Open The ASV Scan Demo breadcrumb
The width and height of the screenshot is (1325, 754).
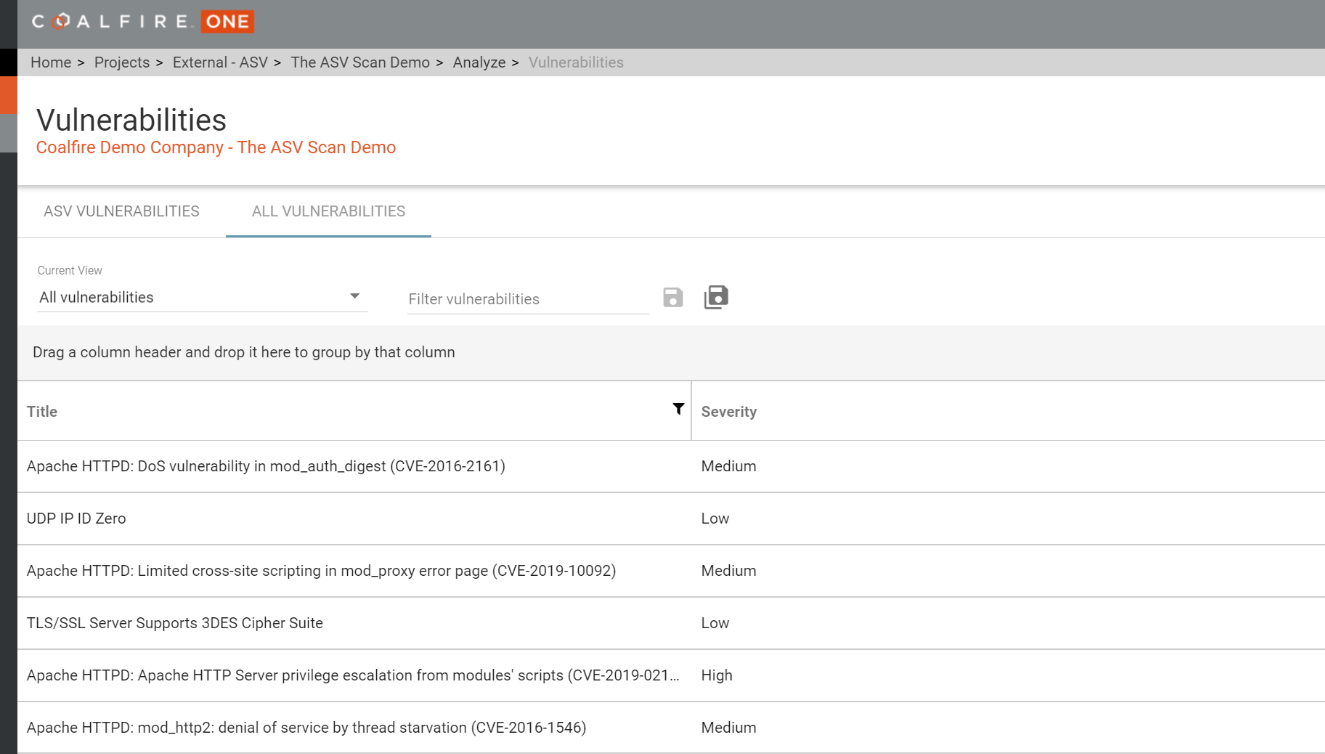(360, 62)
